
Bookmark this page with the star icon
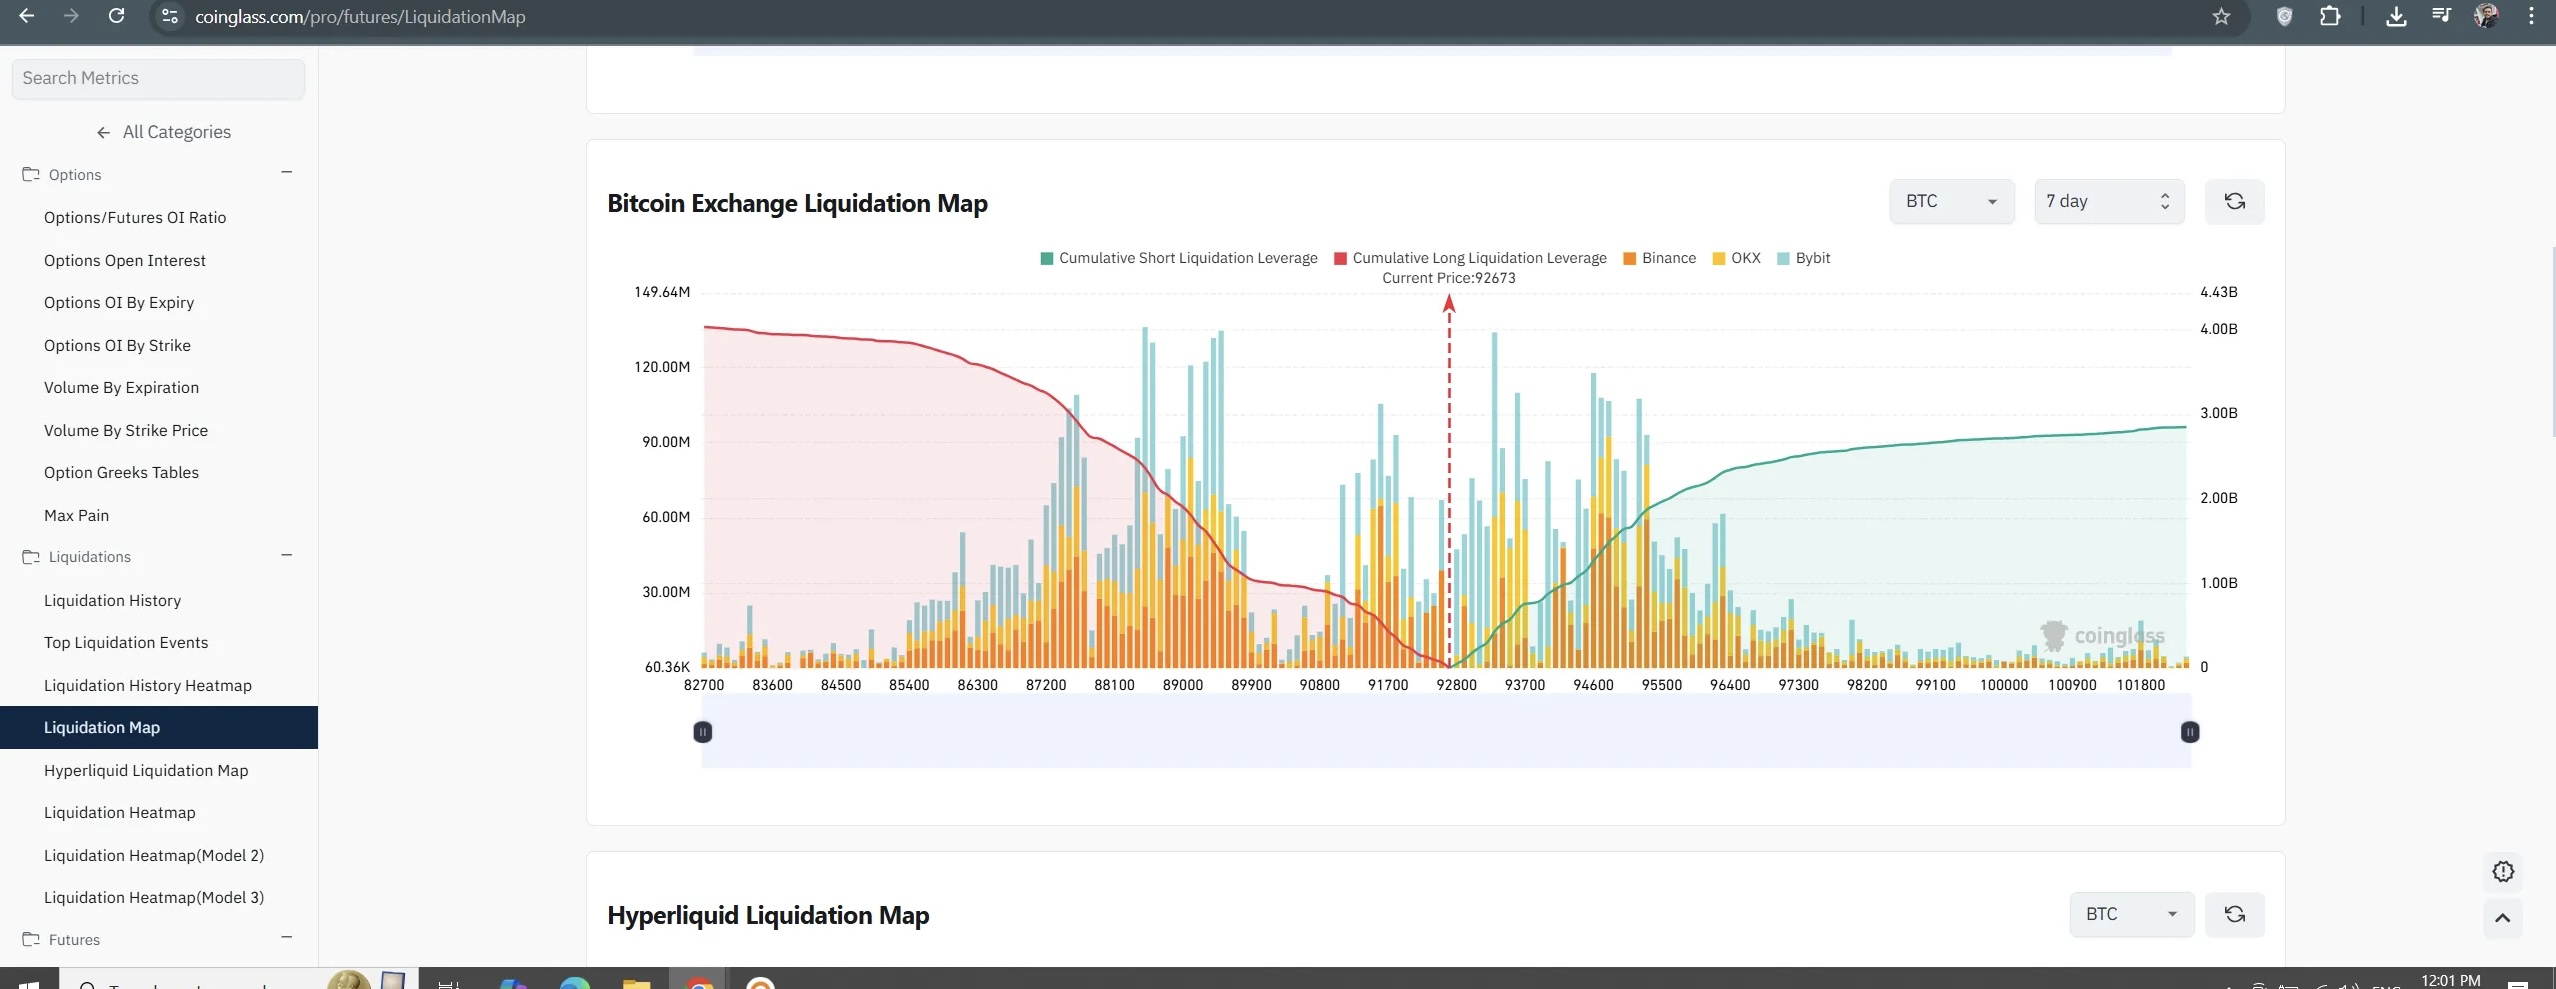(2221, 16)
